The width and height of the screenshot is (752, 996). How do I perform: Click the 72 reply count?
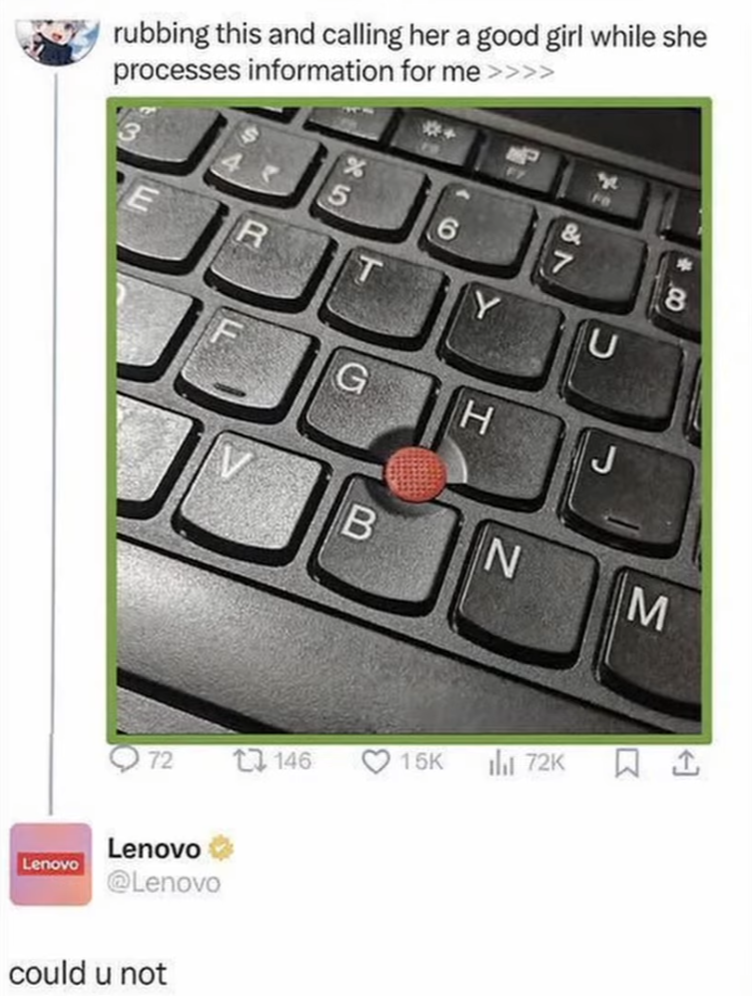point(161,760)
